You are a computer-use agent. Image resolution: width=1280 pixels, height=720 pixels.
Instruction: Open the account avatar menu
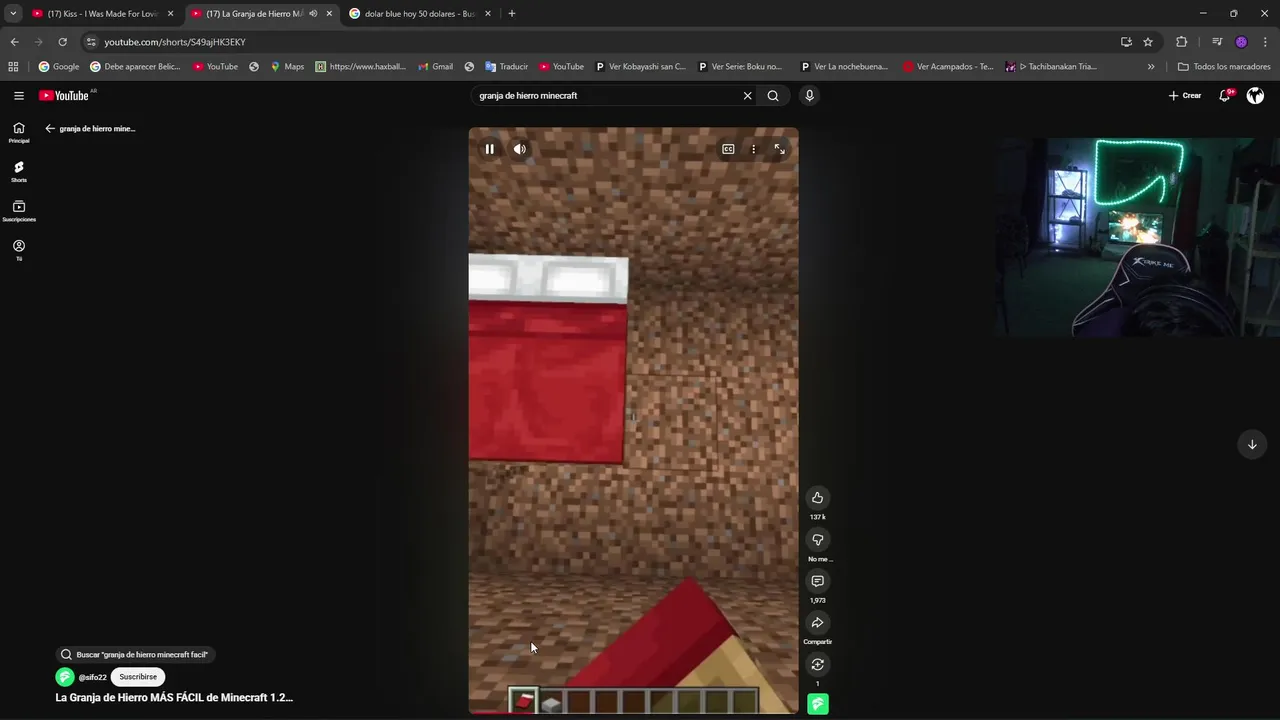tap(1255, 96)
